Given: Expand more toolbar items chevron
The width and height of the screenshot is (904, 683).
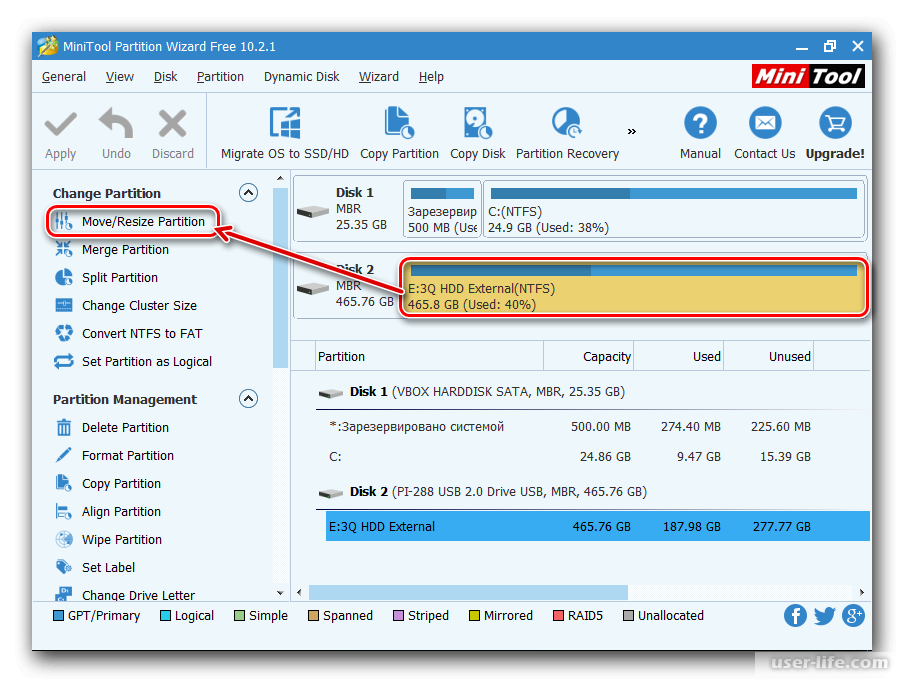Looking at the screenshot, I should [632, 131].
